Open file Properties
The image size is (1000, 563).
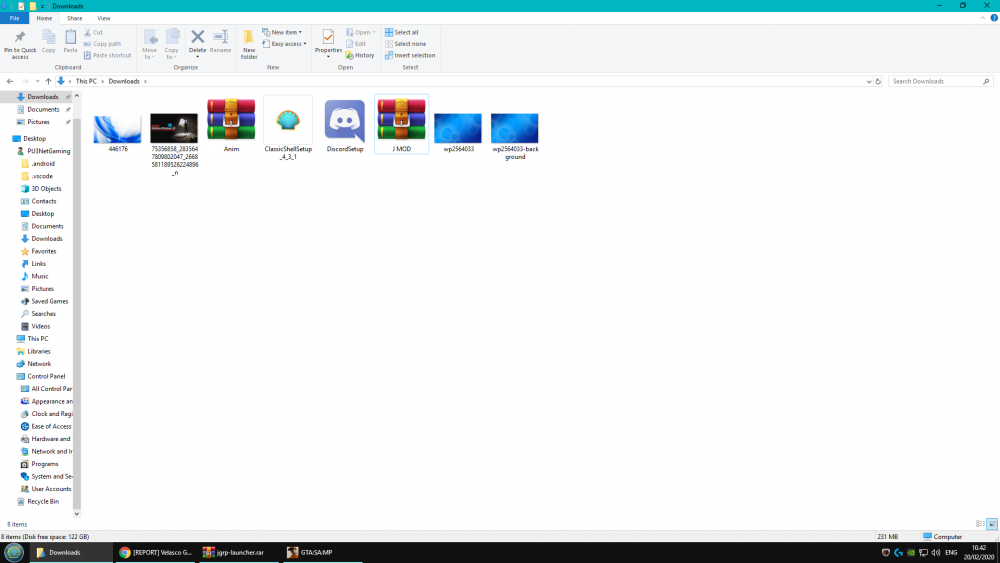328,43
